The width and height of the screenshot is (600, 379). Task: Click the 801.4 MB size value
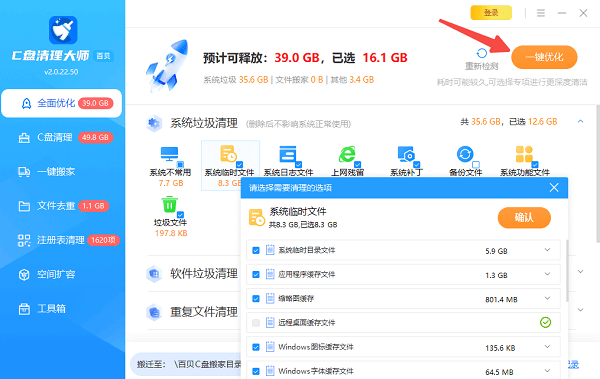click(x=501, y=300)
